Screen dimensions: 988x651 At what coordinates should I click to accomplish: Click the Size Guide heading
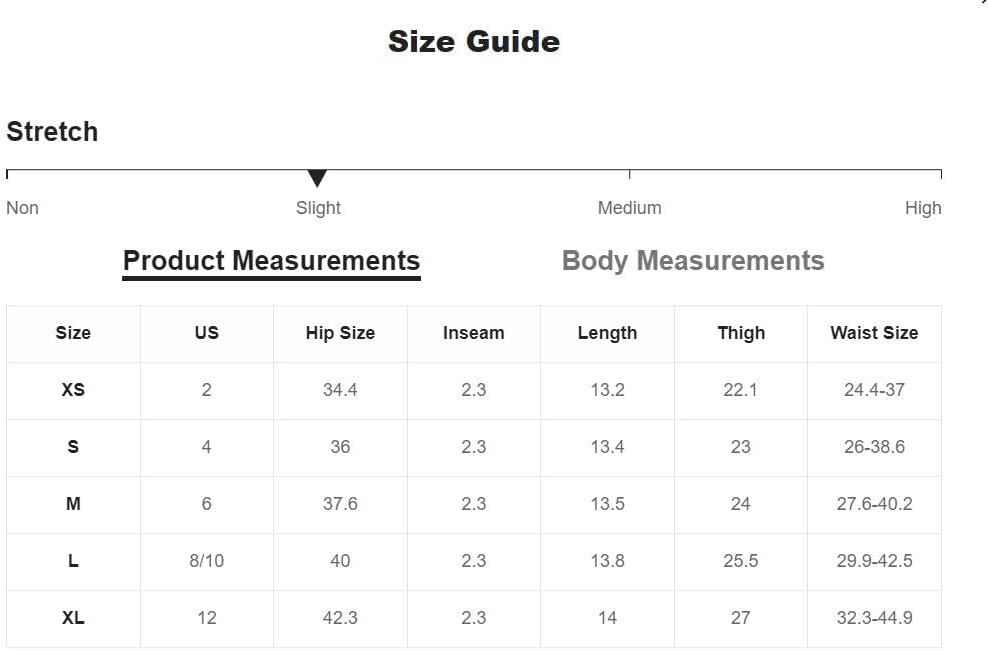(474, 42)
